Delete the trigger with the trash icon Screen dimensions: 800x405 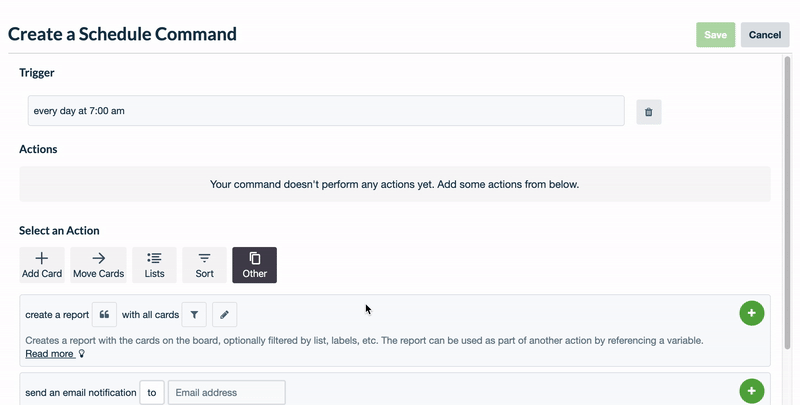[648, 112]
